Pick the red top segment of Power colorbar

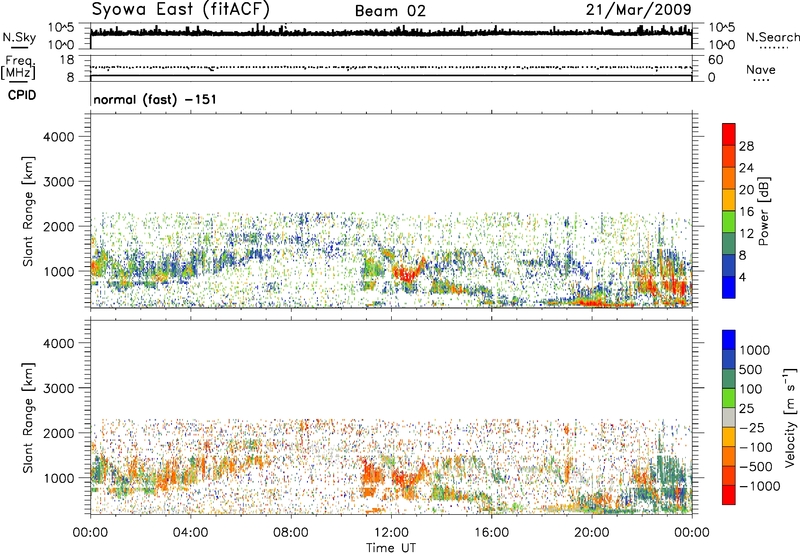coord(729,134)
